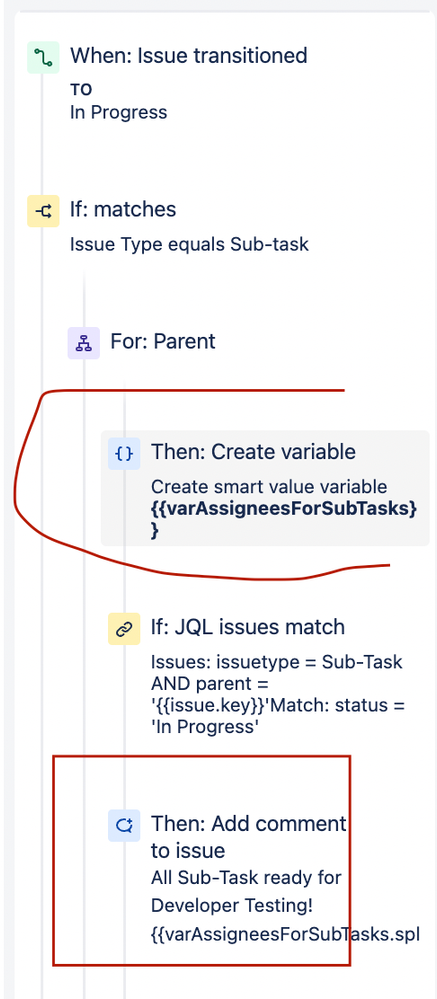
Task: Open the If: matches condition component
Action: (123, 210)
